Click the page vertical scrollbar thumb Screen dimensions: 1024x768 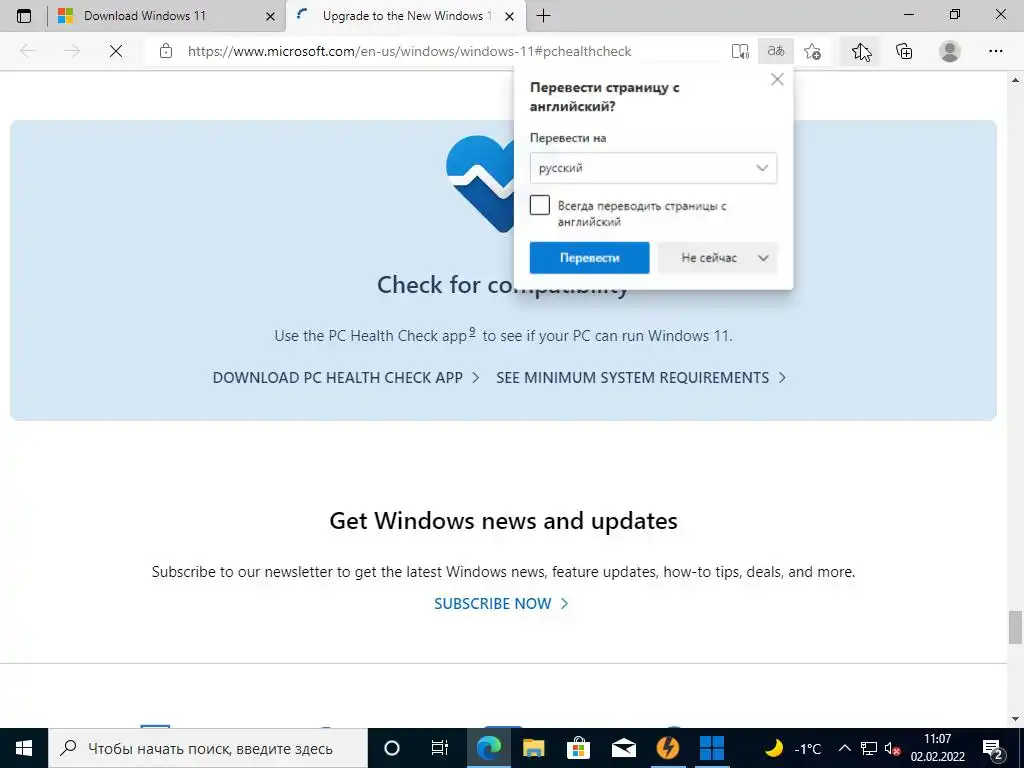(x=1015, y=627)
